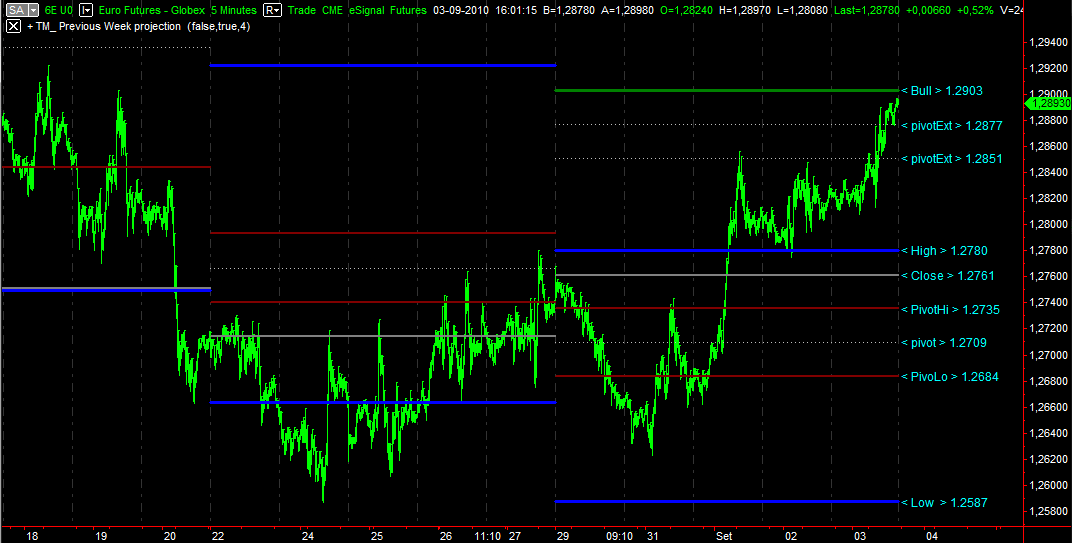Click the 'Set' month label on the time axis
The image size is (1072, 543).
[x=723, y=536]
